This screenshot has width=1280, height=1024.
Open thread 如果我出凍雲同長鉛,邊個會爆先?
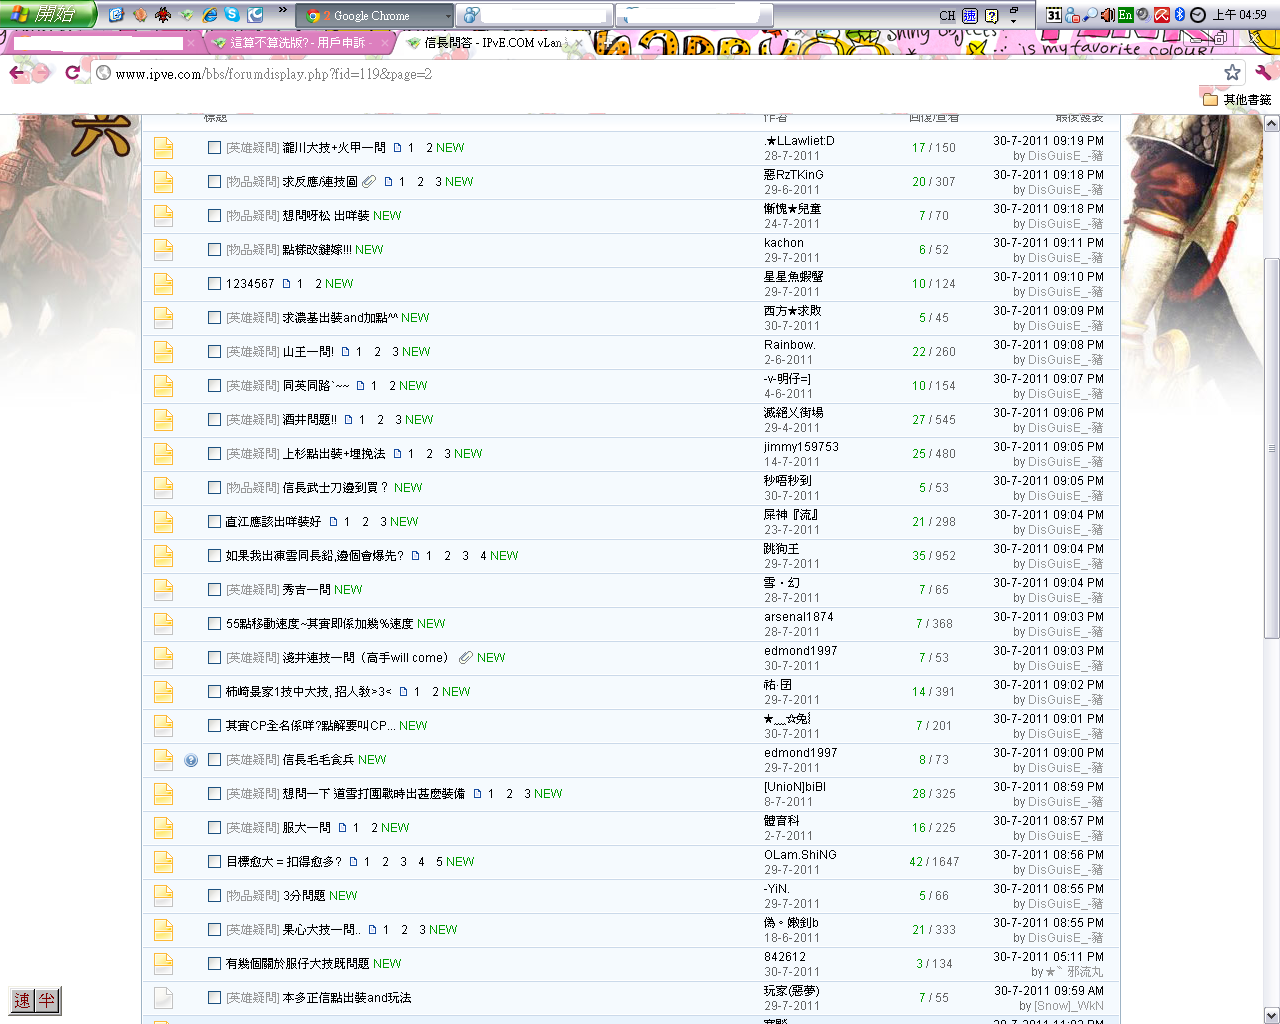coord(315,555)
